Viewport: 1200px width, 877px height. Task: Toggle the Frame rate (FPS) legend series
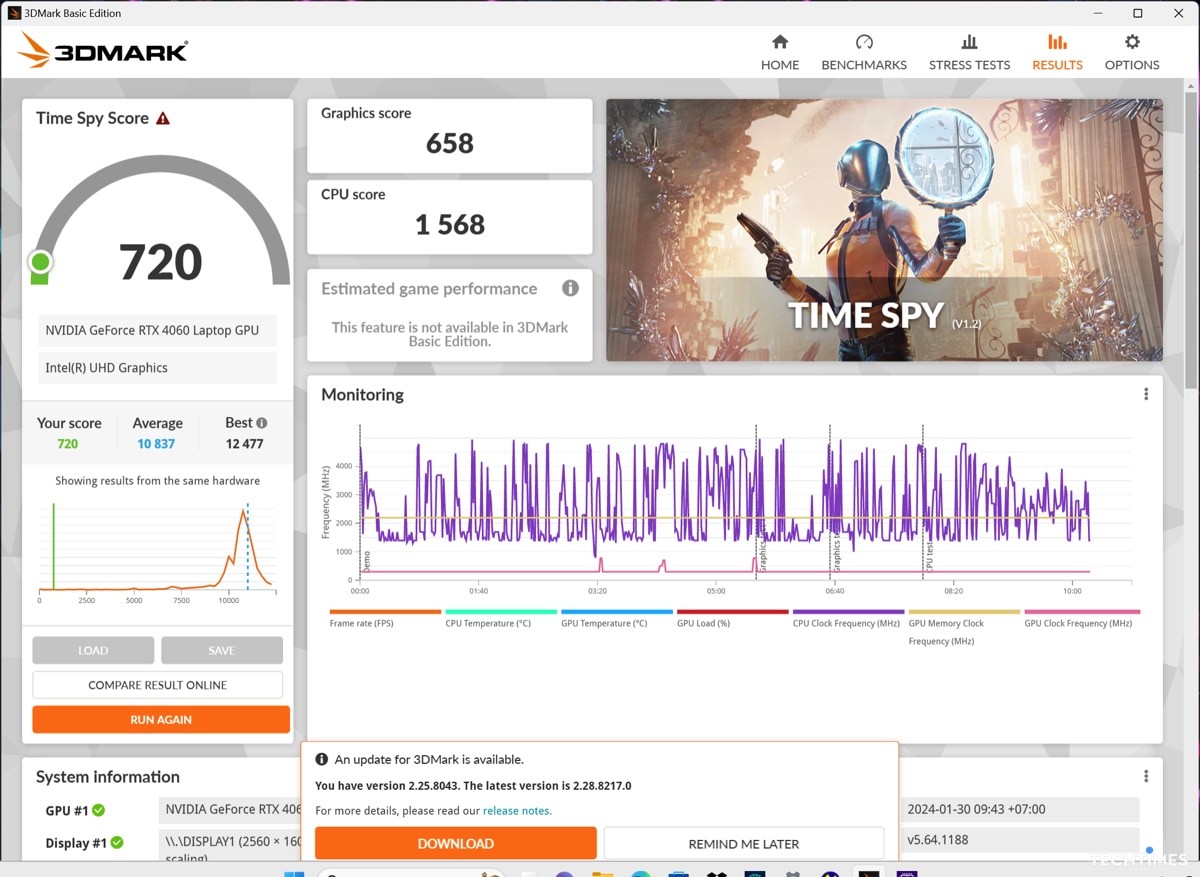click(x=385, y=617)
